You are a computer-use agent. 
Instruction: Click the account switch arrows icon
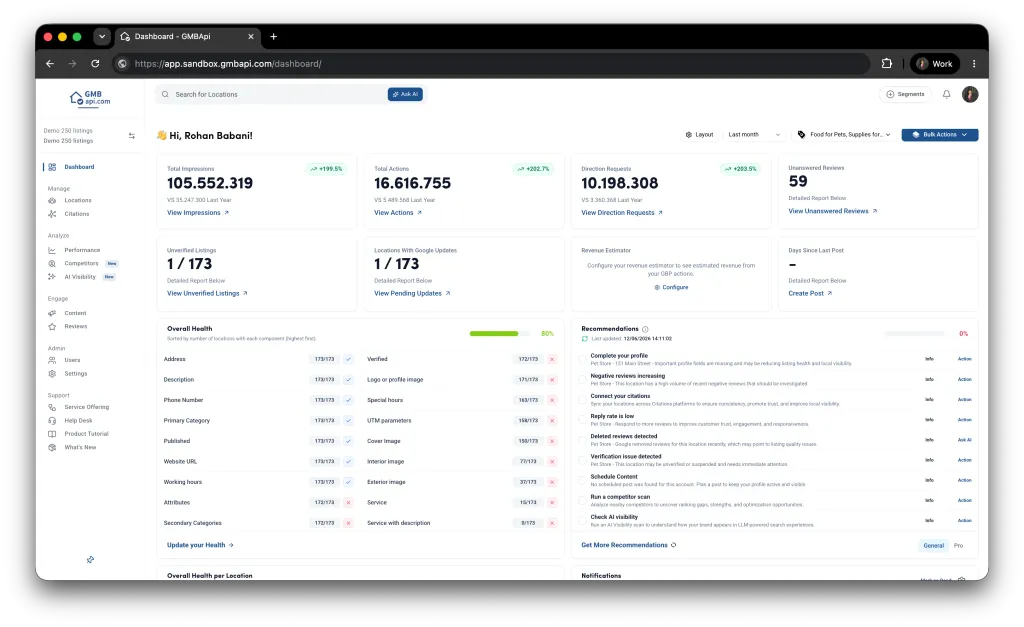pos(132,136)
